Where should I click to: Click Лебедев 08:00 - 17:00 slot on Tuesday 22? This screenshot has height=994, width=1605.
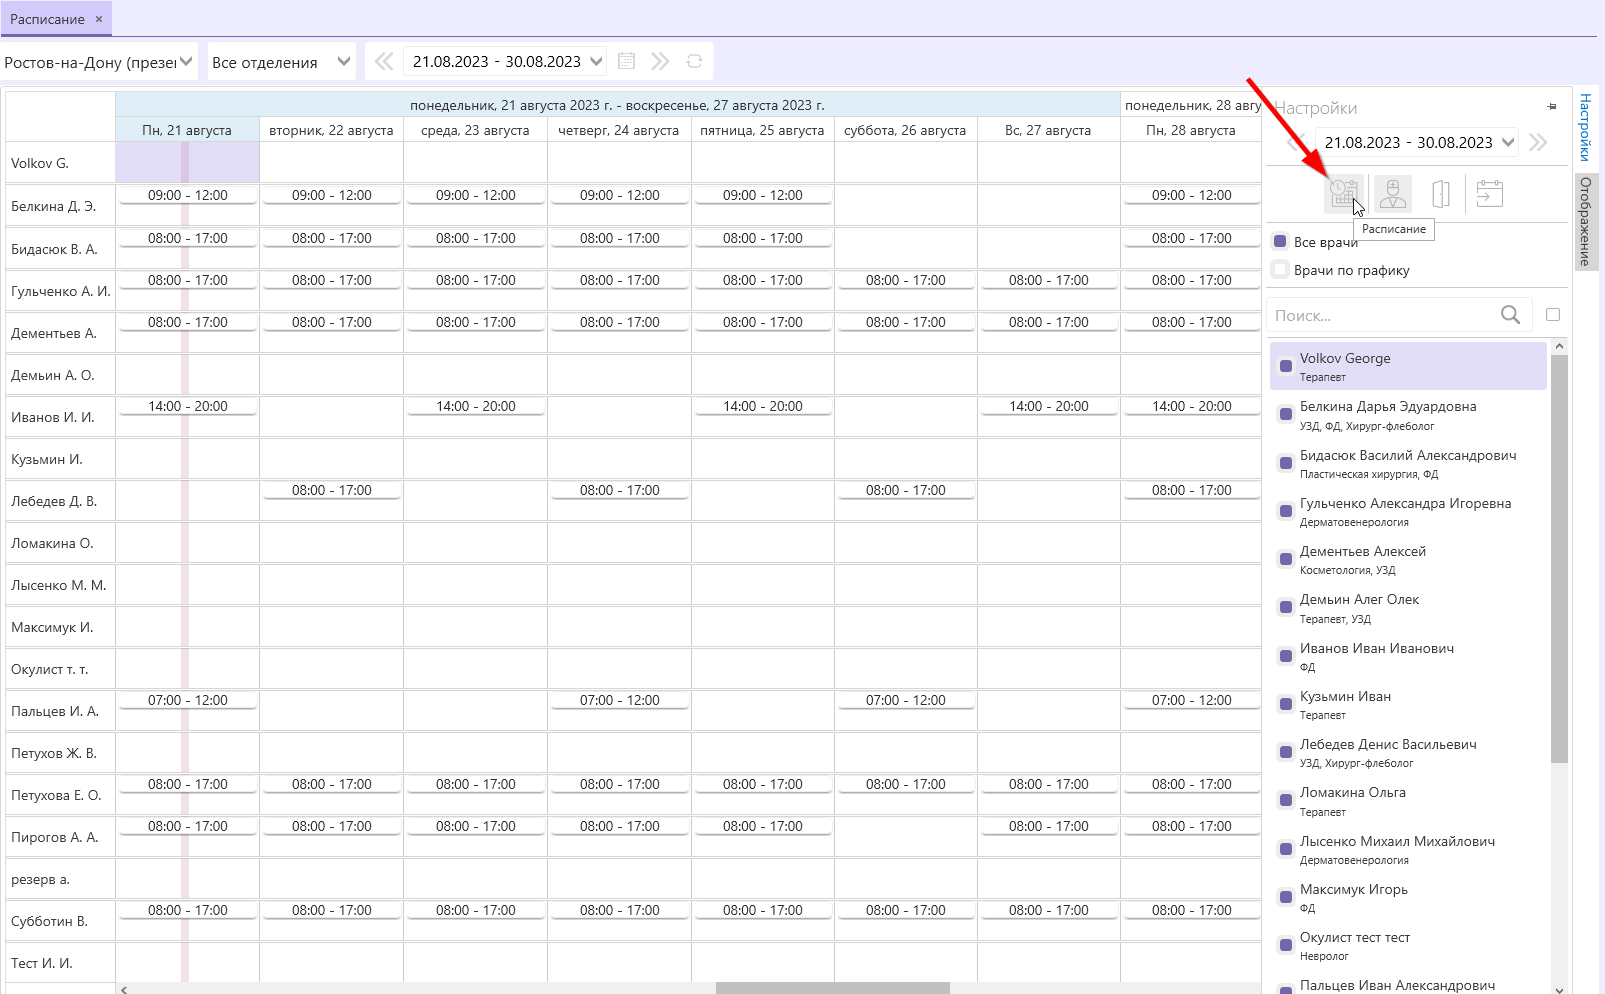point(332,490)
